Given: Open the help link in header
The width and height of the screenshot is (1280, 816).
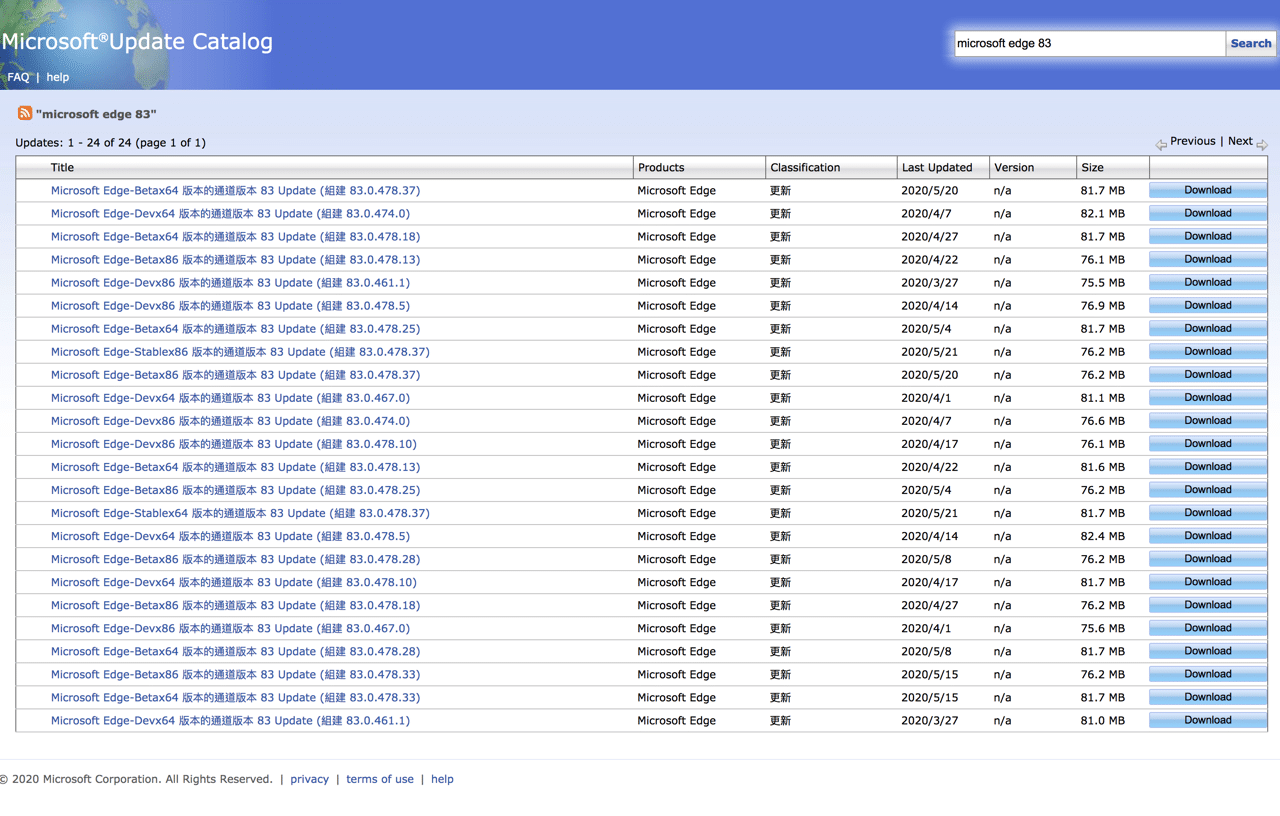Looking at the screenshot, I should coord(58,77).
